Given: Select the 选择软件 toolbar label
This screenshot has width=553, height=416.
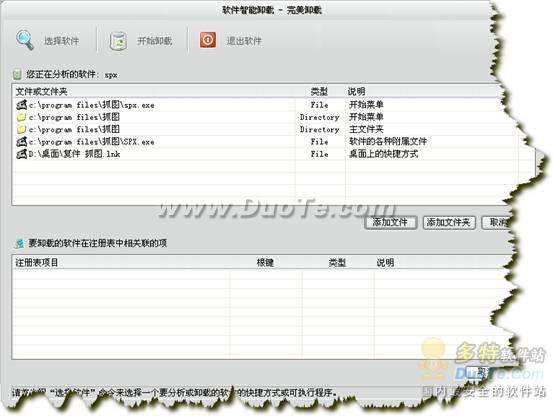Looking at the screenshot, I should click(61, 41).
